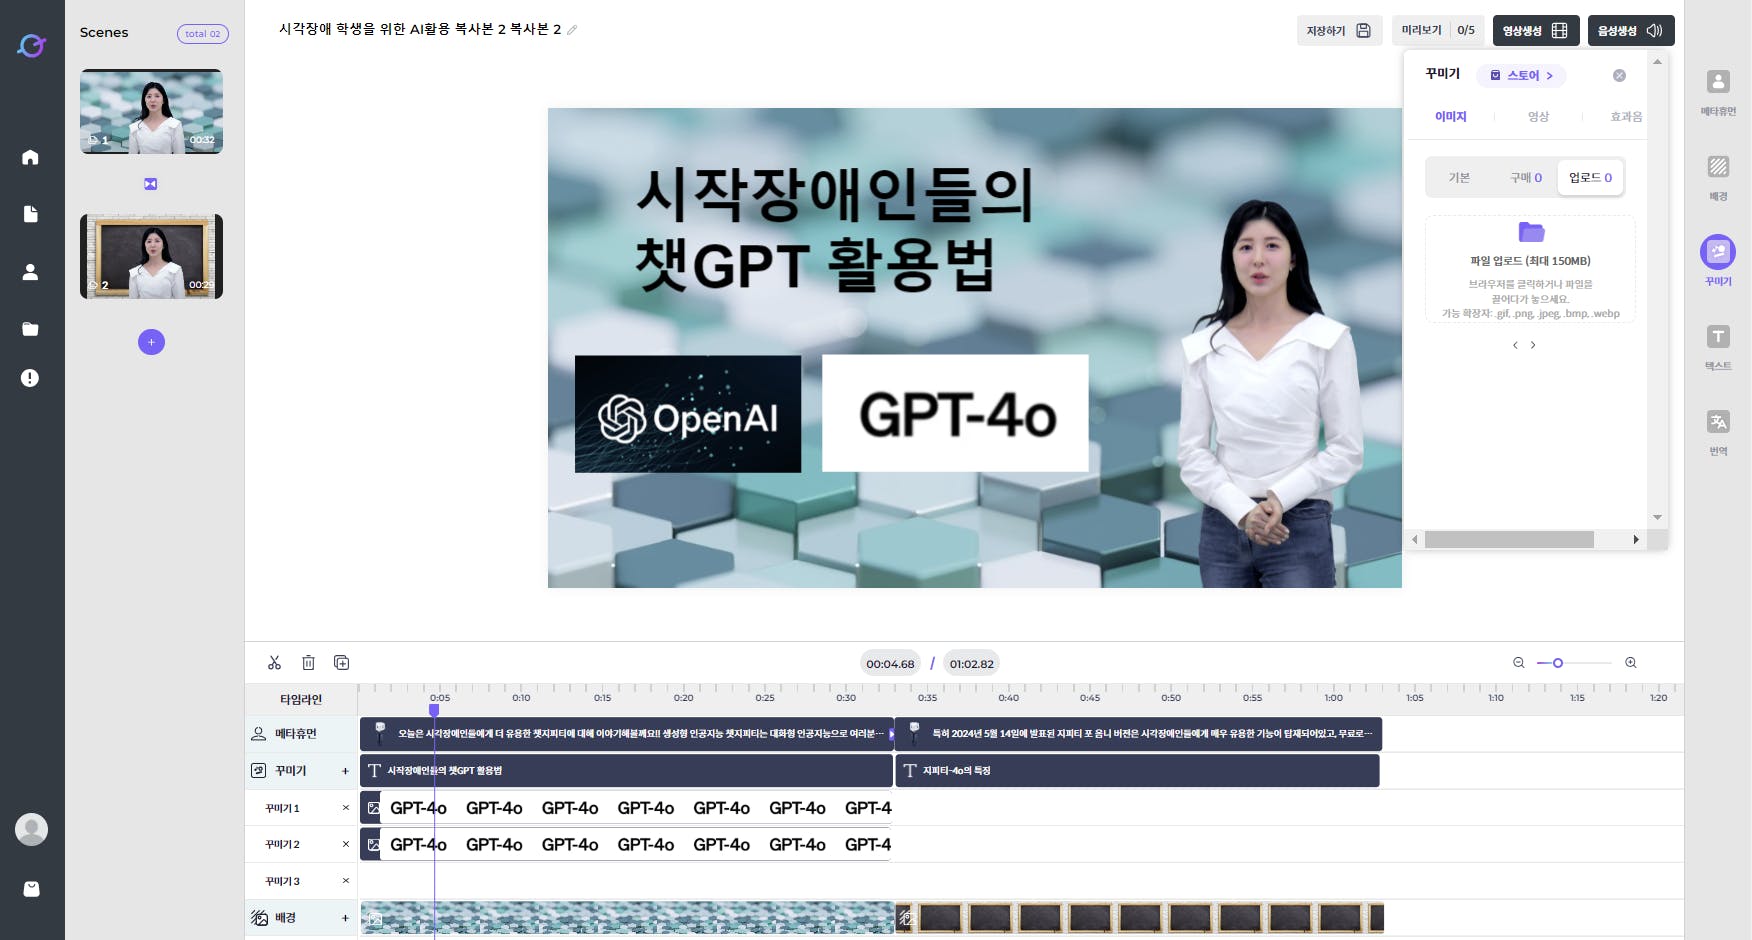Viewport: 1752px width, 940px height.
Task: Open the 꾸미기 panel on right sidebar
Action: coord(1718,261)
